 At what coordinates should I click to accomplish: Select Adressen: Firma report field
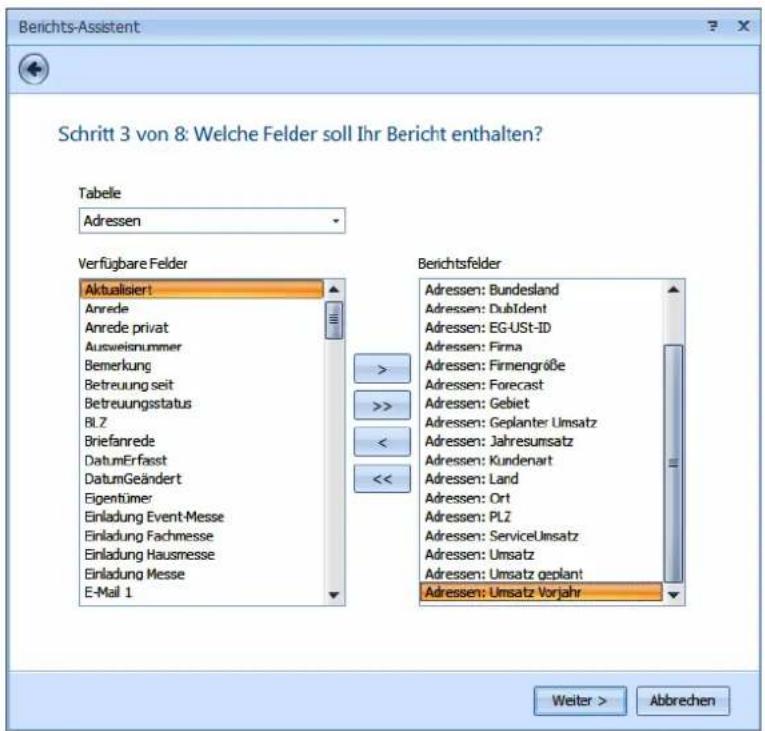pos(541,346)
